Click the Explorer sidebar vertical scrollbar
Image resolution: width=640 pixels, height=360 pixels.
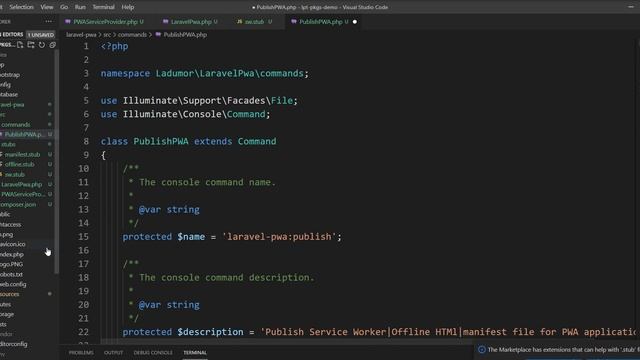[x=57, y=161]
